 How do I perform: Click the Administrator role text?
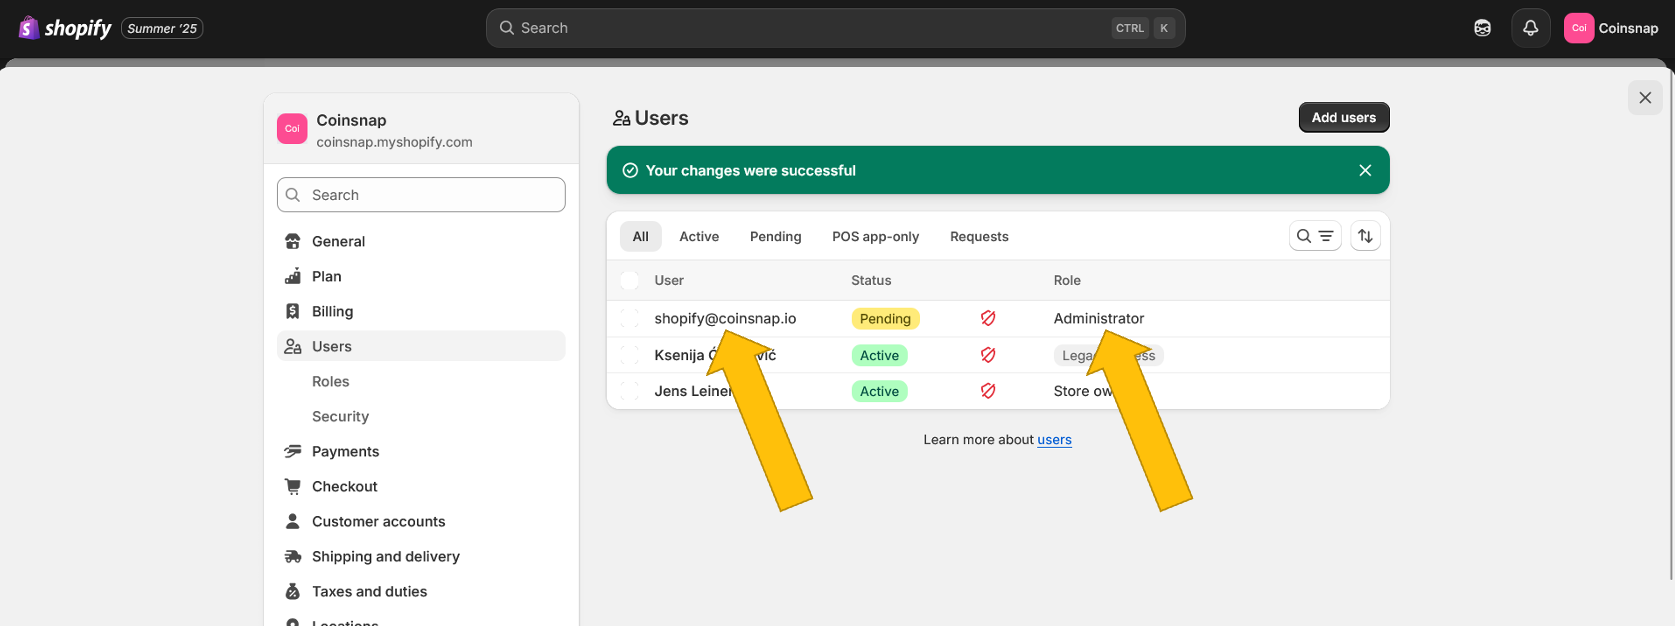click(x=1099, y=318)
